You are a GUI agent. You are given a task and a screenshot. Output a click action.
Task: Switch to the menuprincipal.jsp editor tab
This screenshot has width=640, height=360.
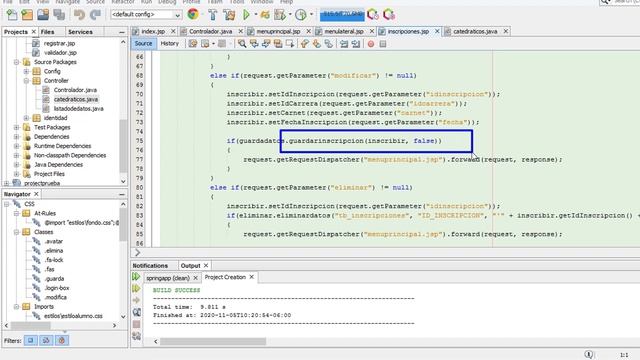(x=278, y=31)
